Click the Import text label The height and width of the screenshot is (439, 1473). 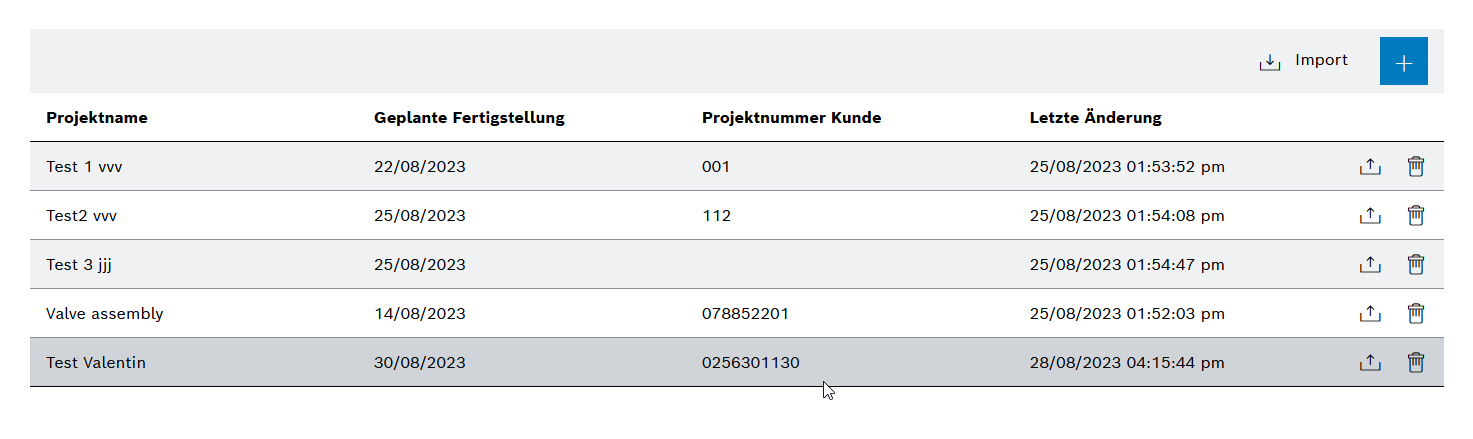(x=1321, y=60)
